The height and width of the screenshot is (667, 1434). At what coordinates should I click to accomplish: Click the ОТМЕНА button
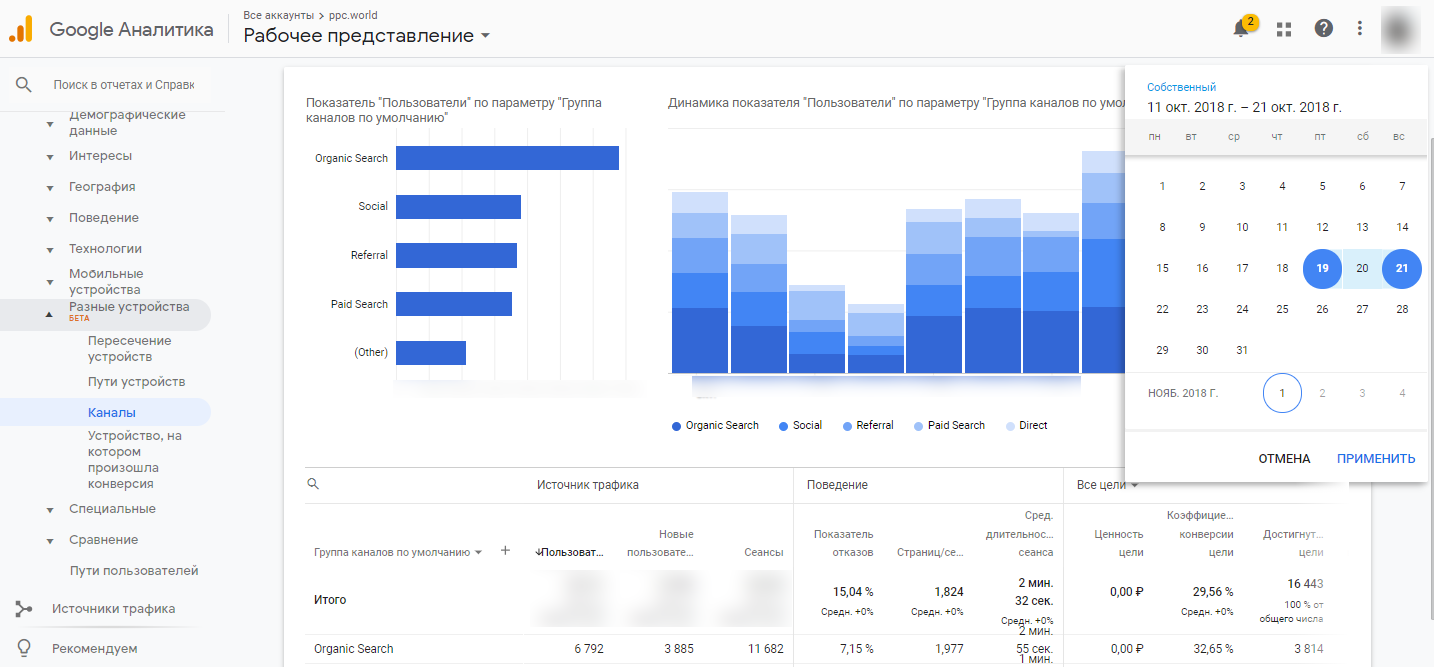pyautogui.click(x=1284, y=459)
